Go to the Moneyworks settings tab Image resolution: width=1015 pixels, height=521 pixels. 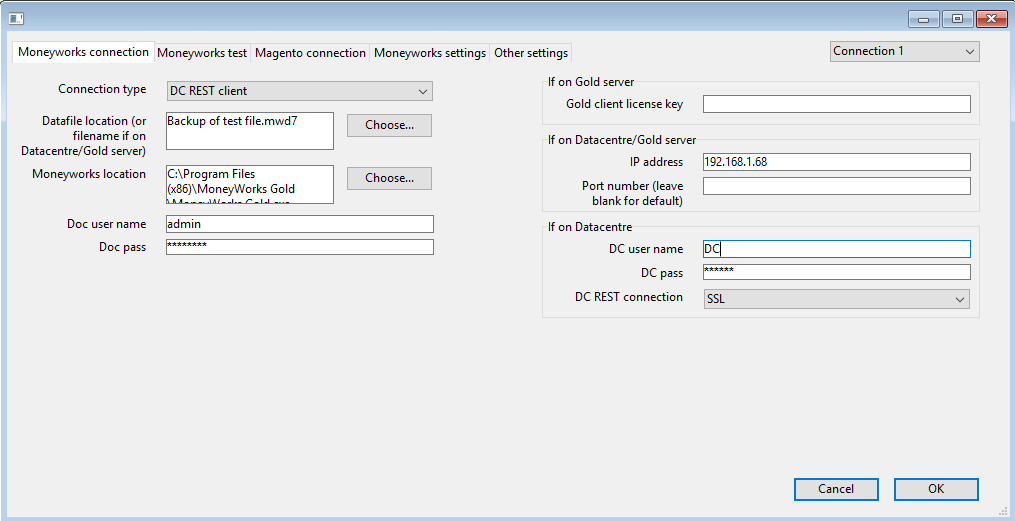[x=430, y=53]
